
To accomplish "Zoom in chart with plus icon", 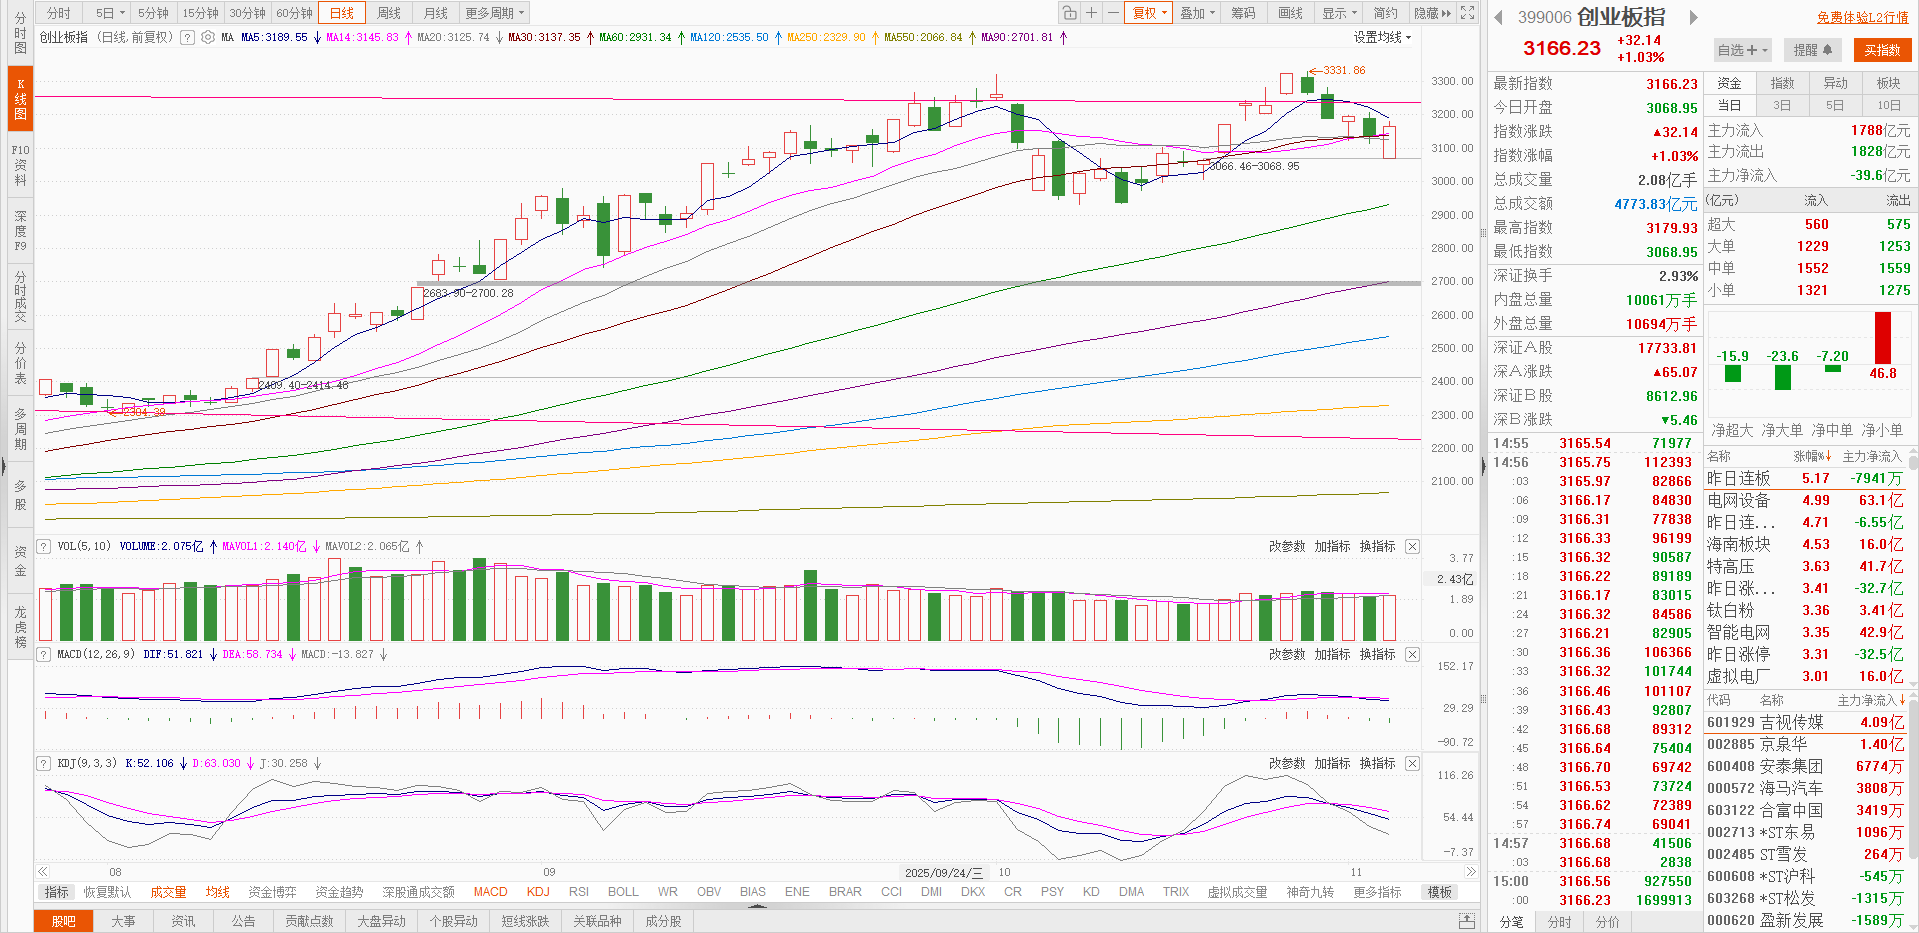I will tap(1092, 13).
